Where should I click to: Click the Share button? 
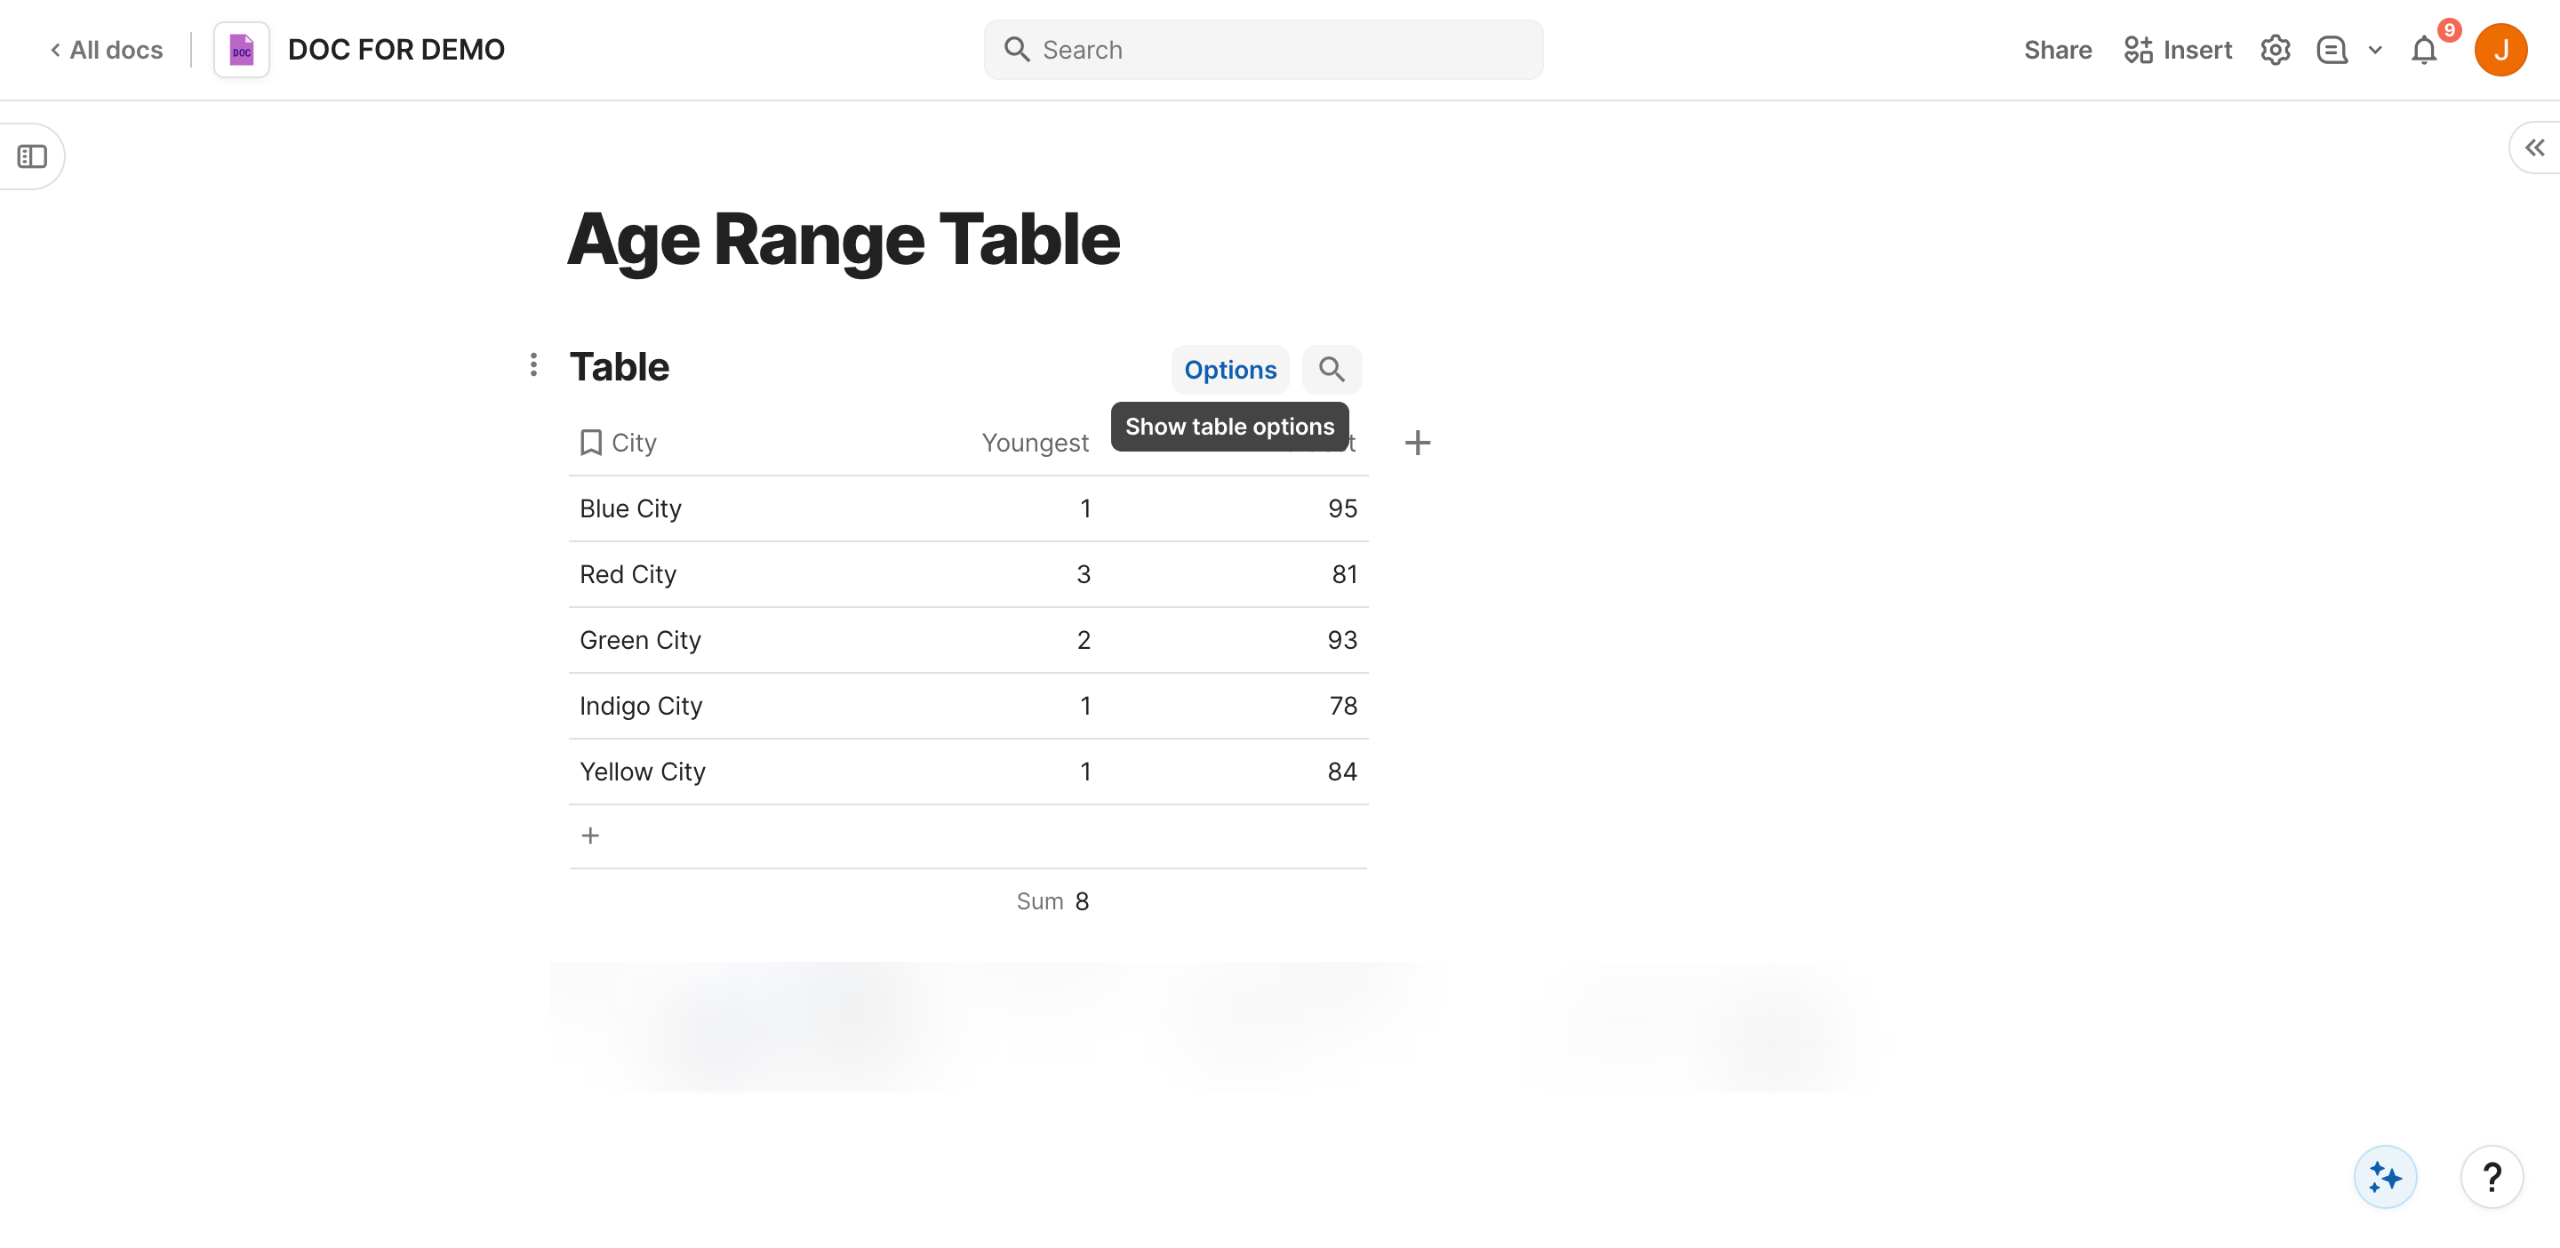(2057, 50)
